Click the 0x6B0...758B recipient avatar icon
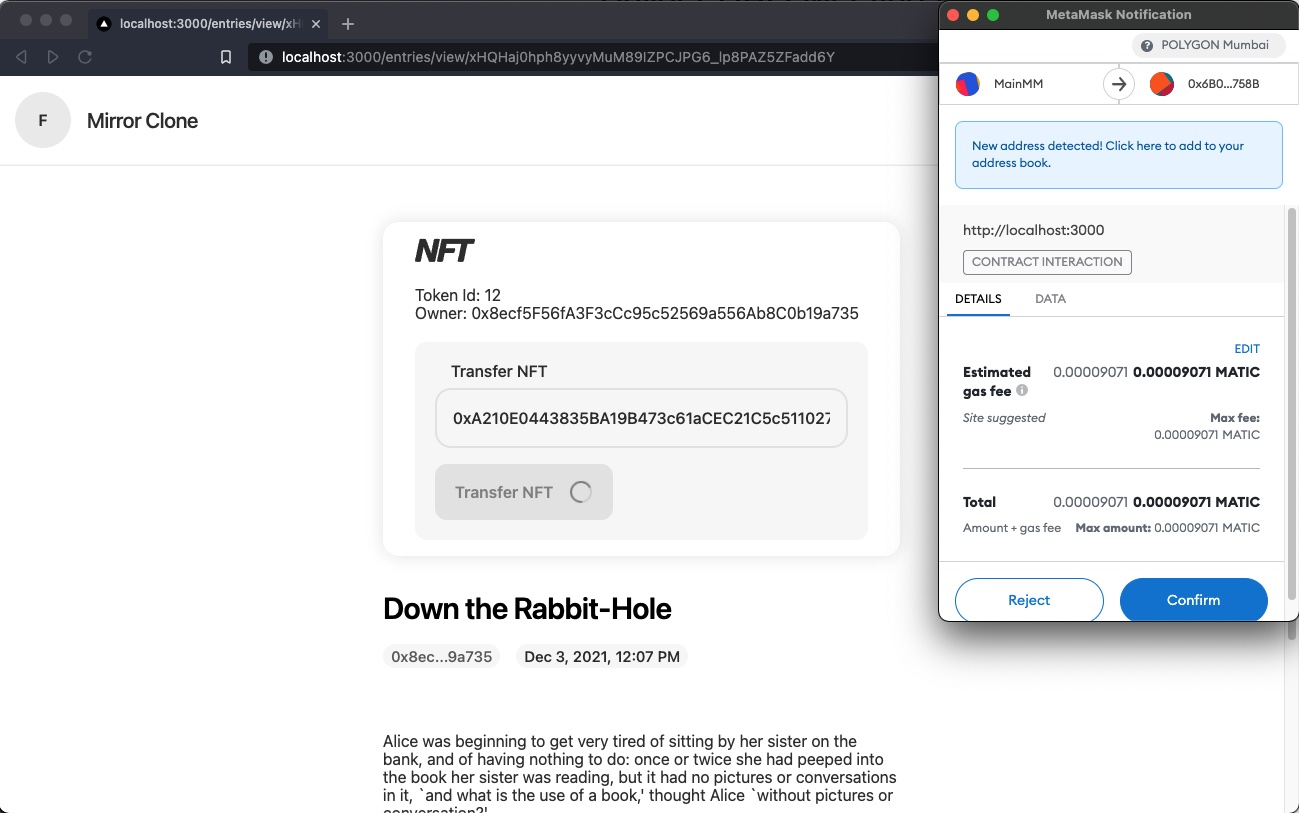 [1161, 84]
